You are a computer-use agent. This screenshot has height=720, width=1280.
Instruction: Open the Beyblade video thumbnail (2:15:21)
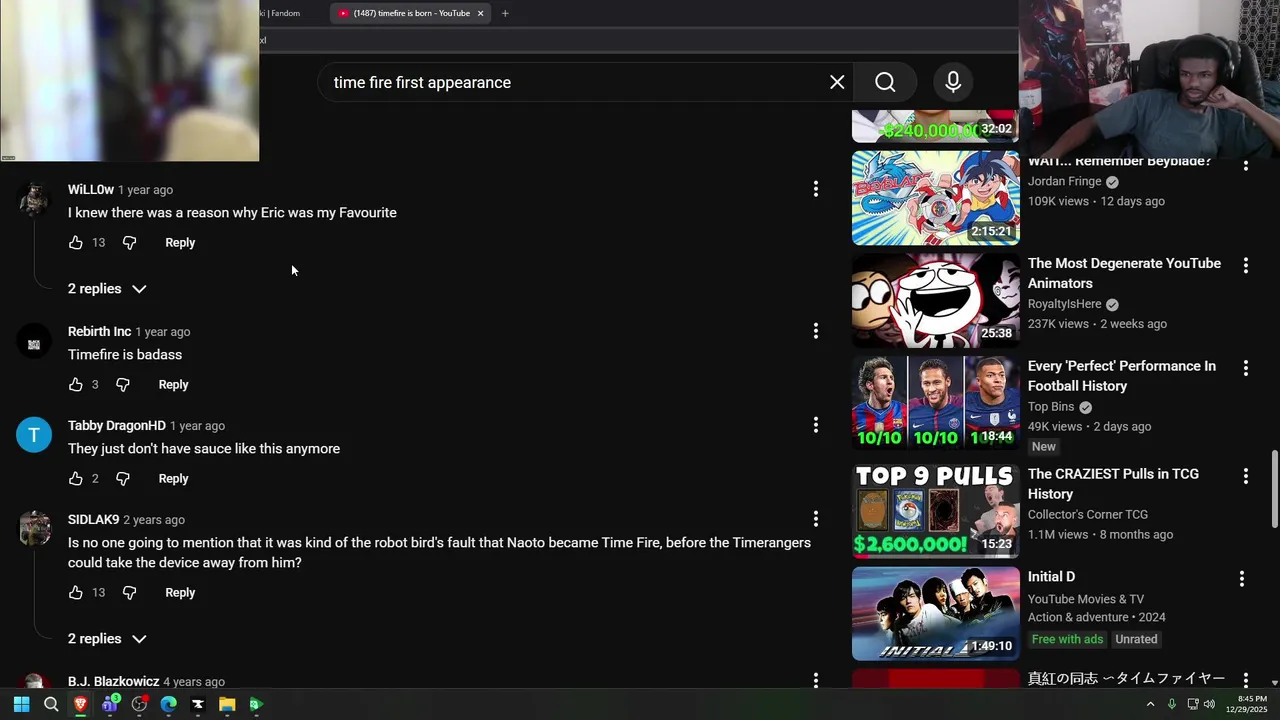[936, 198]
